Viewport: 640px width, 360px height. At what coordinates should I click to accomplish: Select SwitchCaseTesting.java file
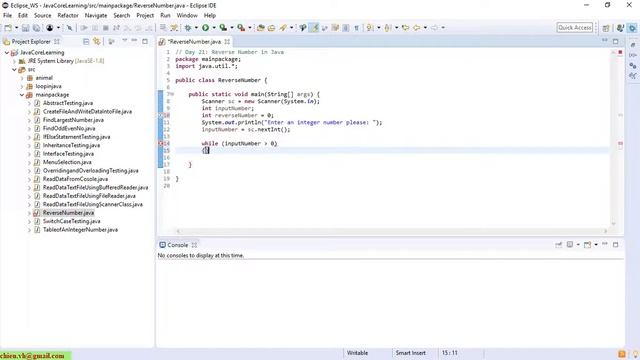coord(71,221)
